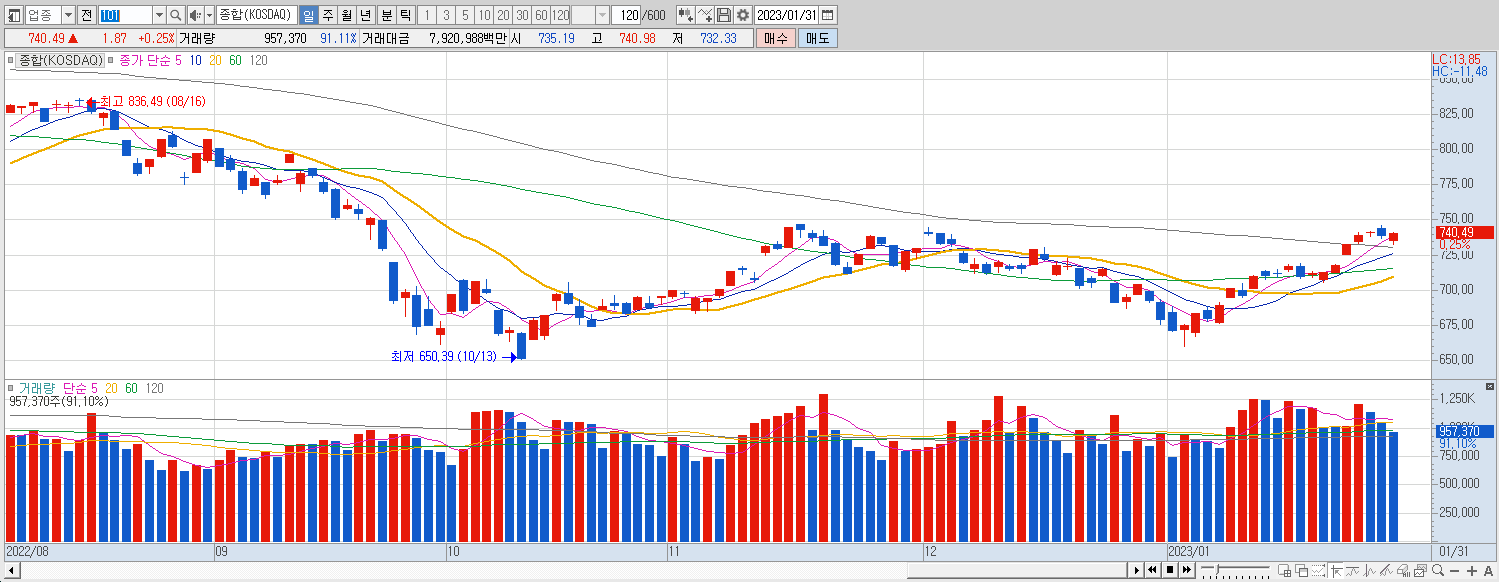Image resolution: width=1499 pixels, height=582 pixels.
Task: Click the 종가 단순 moving average label
Action: 145,60
